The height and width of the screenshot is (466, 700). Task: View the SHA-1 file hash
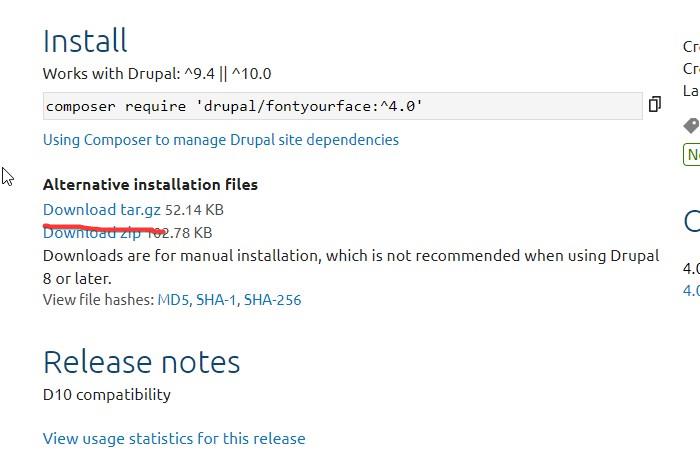click(216, 300)
